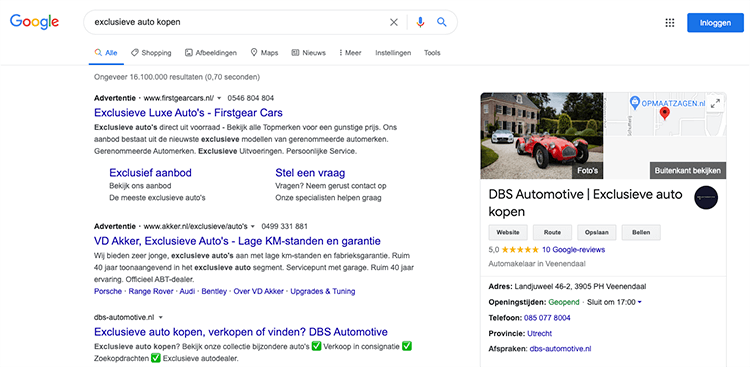Switch to the Shopping tab
750x367 pixels.
point(151,53)
